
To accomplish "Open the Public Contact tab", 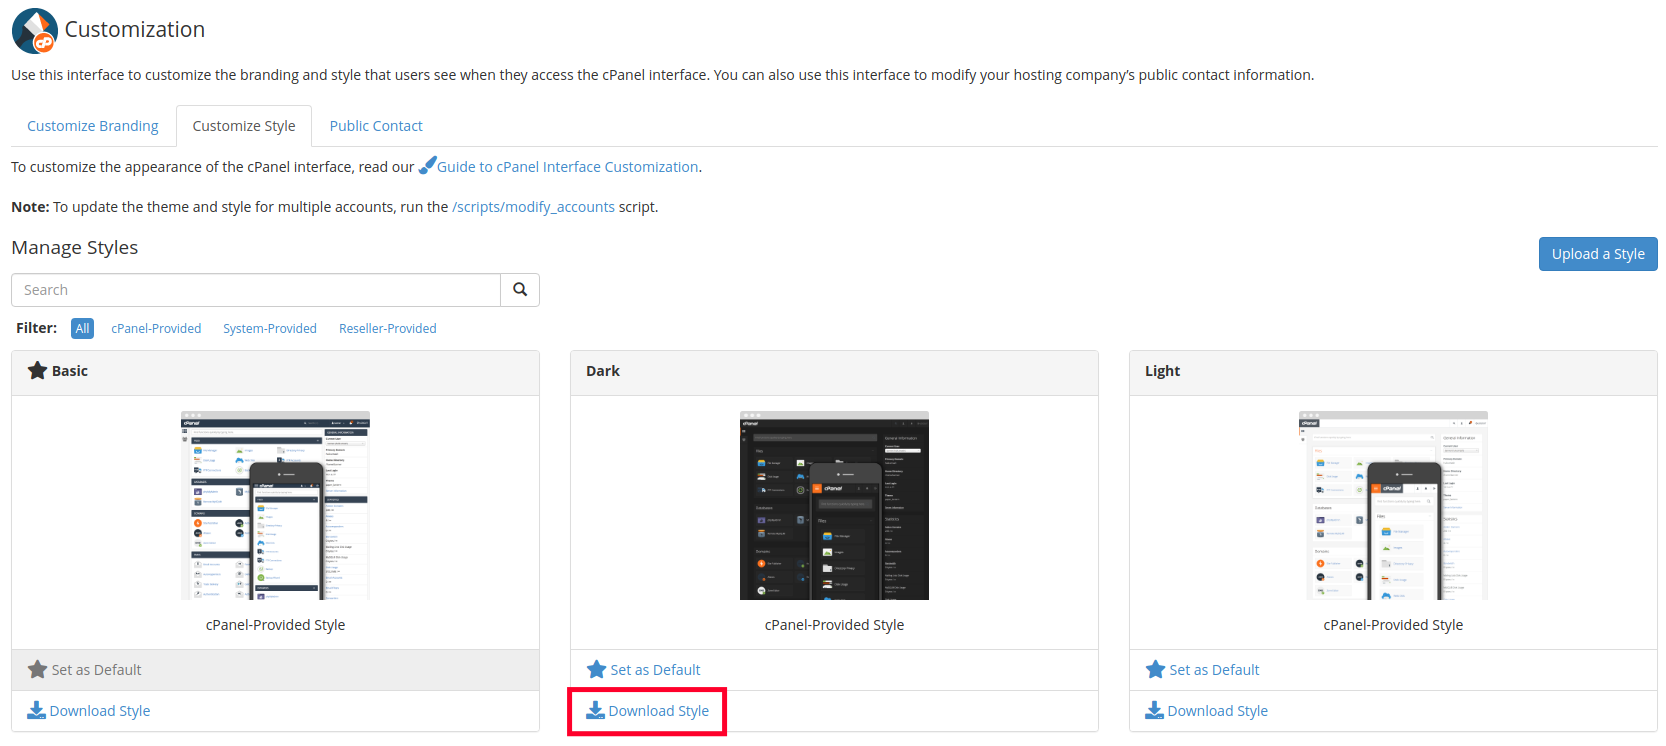I will [x=376, y=126].
